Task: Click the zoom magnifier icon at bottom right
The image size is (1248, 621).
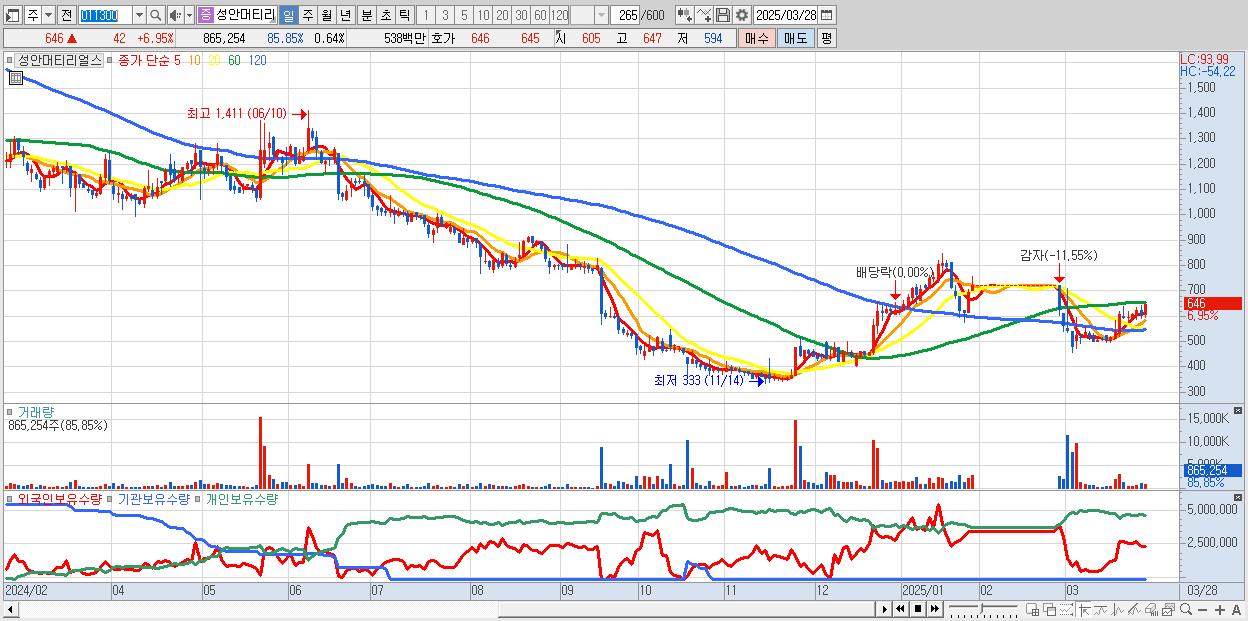Action: coord(1185,609)
